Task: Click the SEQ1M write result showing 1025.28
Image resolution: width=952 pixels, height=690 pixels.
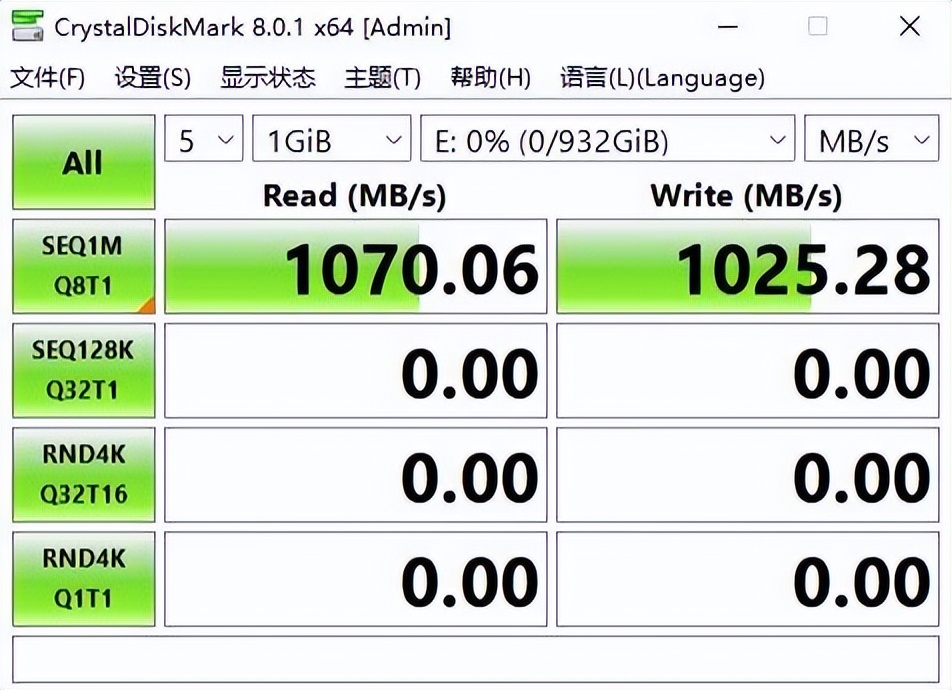Action: 748,265
